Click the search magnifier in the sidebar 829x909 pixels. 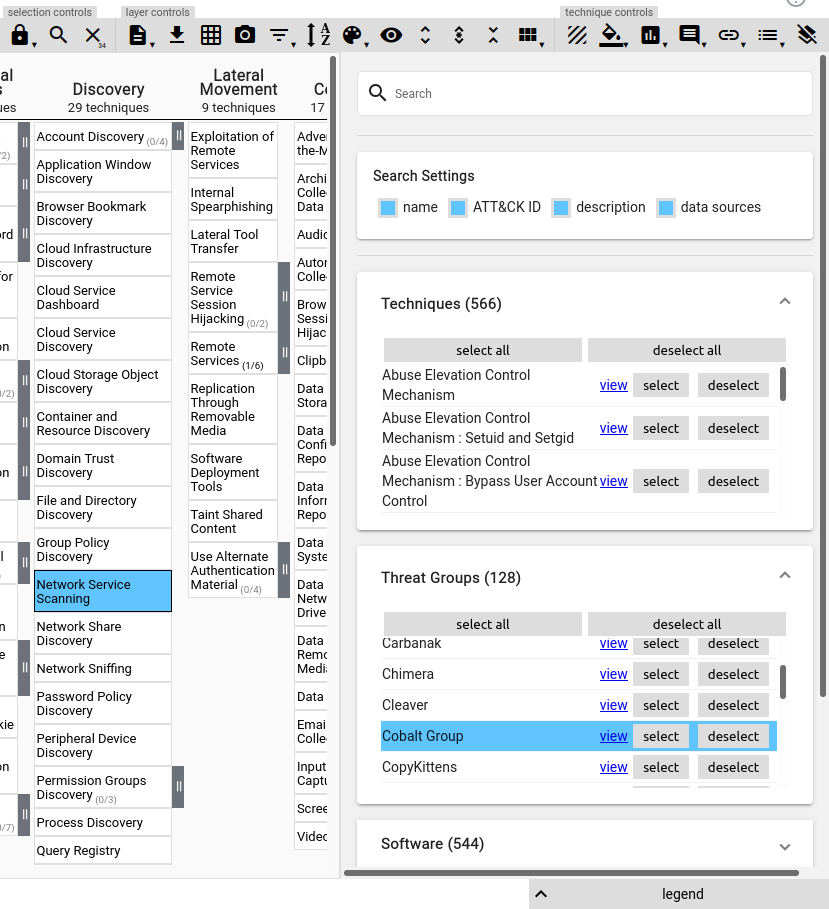click(x=377, y=93)
